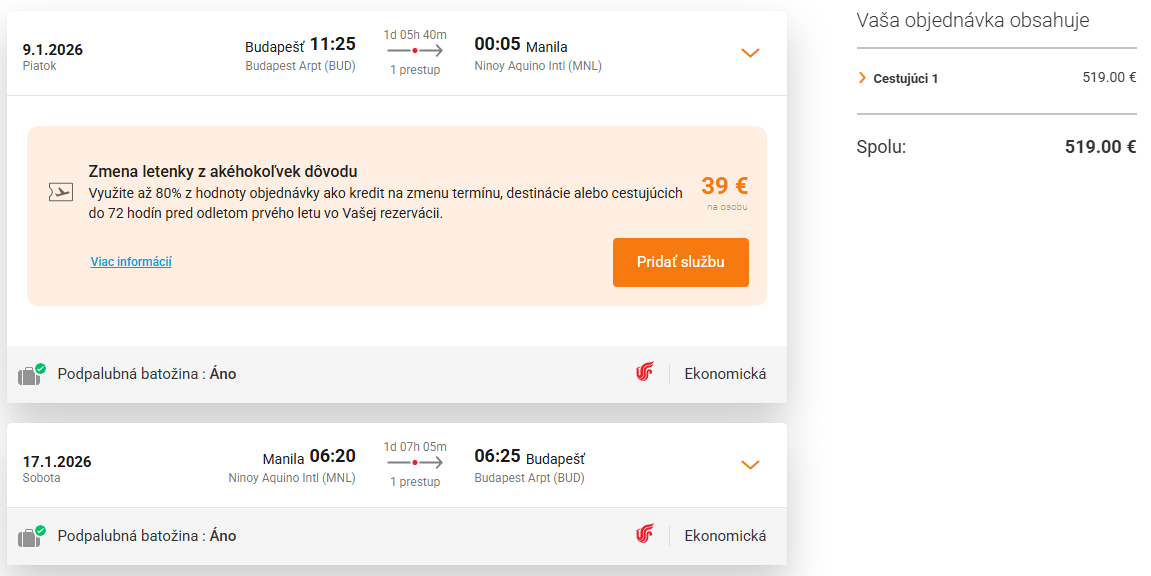The image size is (1151, 576).
Task: Open the Viac informácií link
Action: [131, 262]
